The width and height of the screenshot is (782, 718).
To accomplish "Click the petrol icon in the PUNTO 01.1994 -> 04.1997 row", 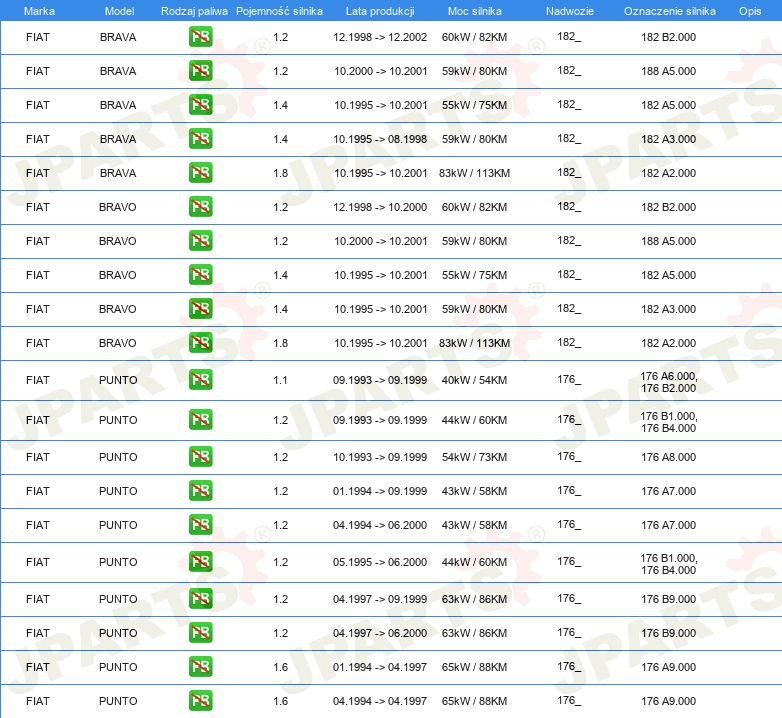I will pyautogui.click(x=200, y=667).
